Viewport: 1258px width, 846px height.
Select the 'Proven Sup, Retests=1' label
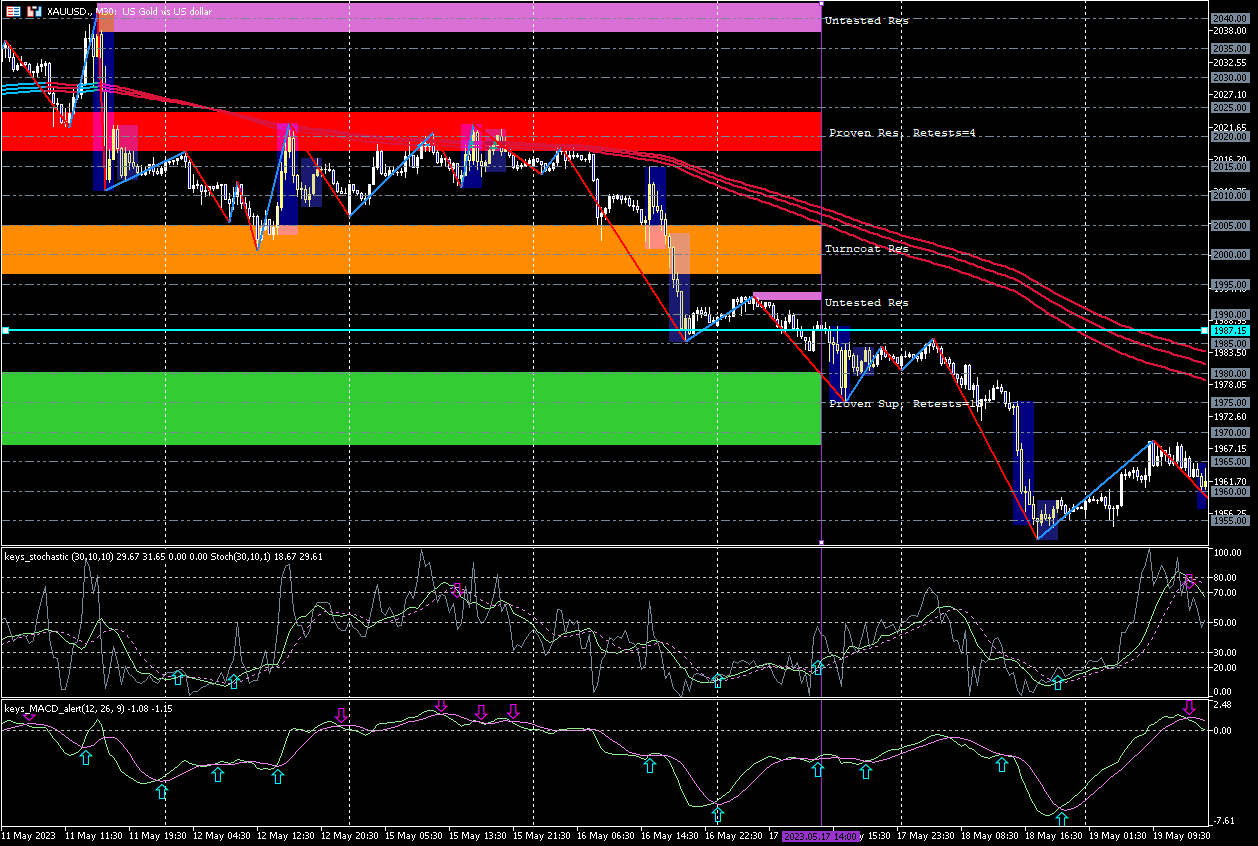902,403
